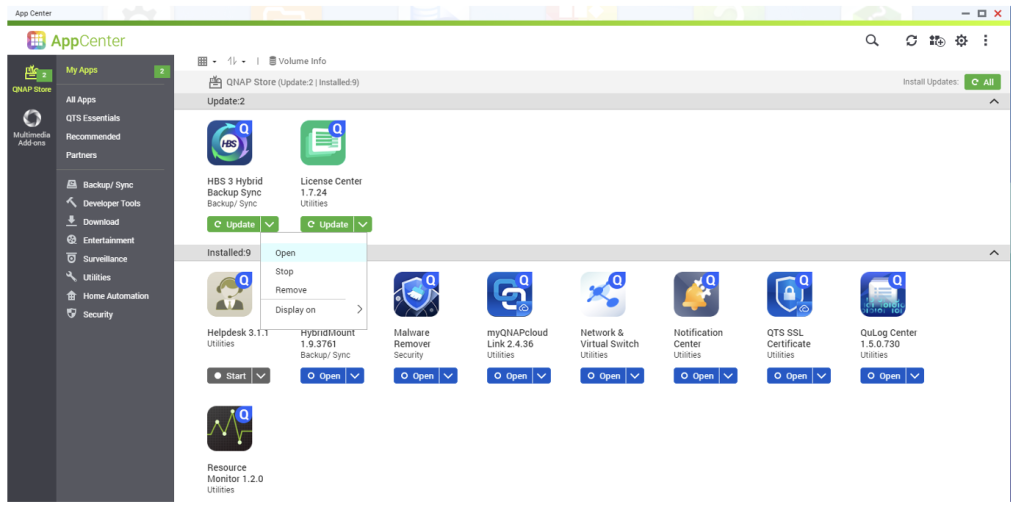Image resolution: width=1024 pixels, height=510 pixels.
Task: Open the sort order dropdown
Action: (236, 61)
